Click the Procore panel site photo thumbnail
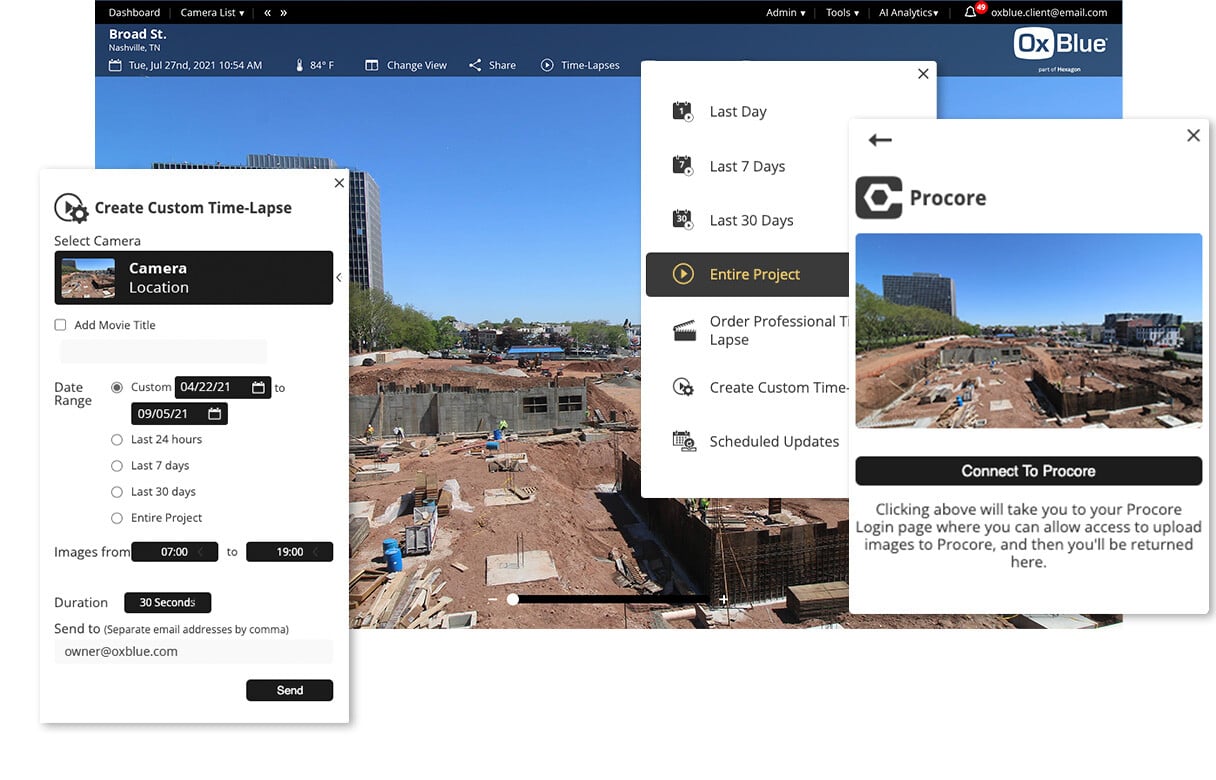The width and height of the screenshot is (1216, 780). [x=1029, y=331]
